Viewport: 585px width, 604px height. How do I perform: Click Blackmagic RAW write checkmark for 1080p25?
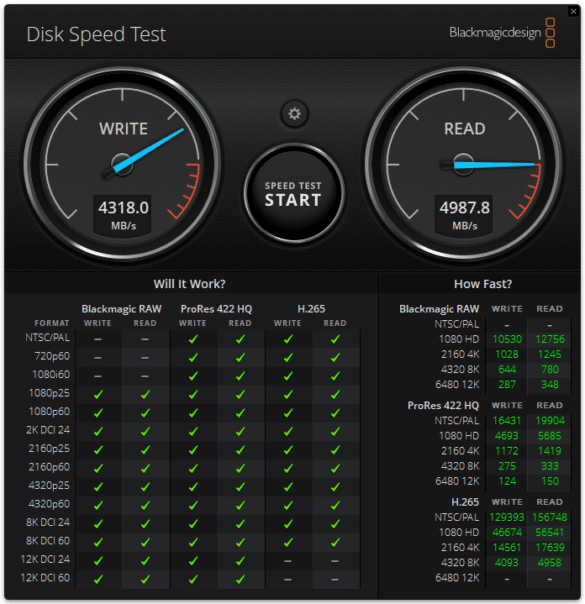click(x=98, y=394)
